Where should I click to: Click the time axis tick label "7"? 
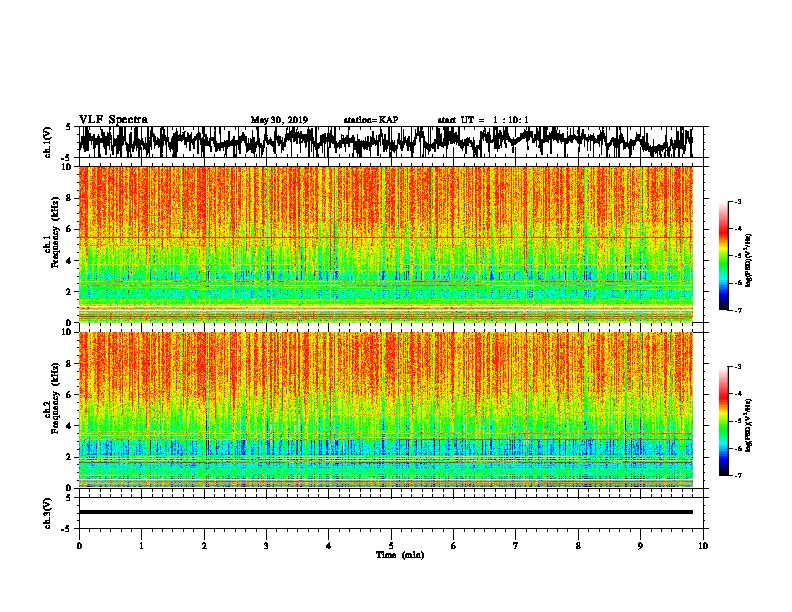click(516, 545)
